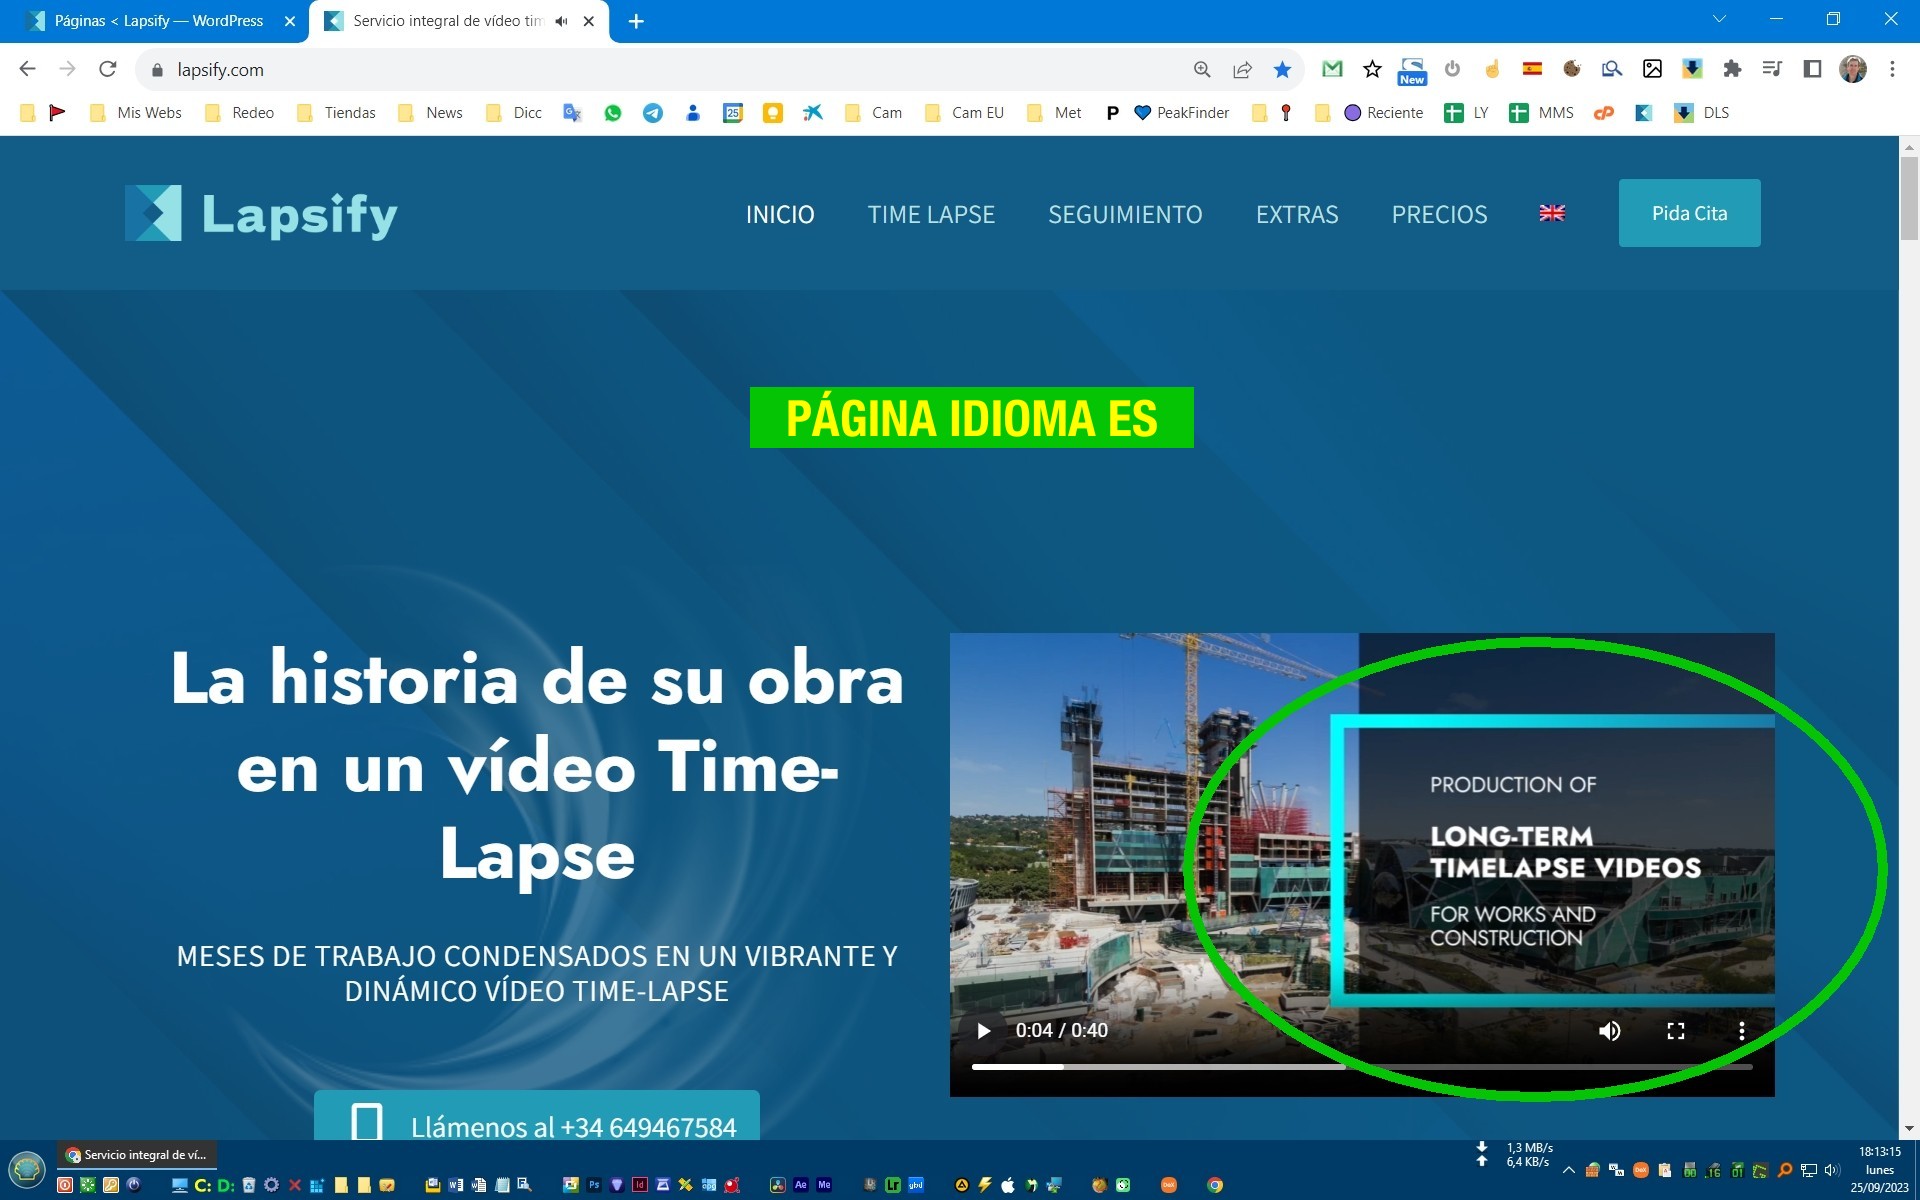The height and width of the screenshot is (1200, 1920).
Task: Open the Spanish flag extension
Action: click(1532, 69)
